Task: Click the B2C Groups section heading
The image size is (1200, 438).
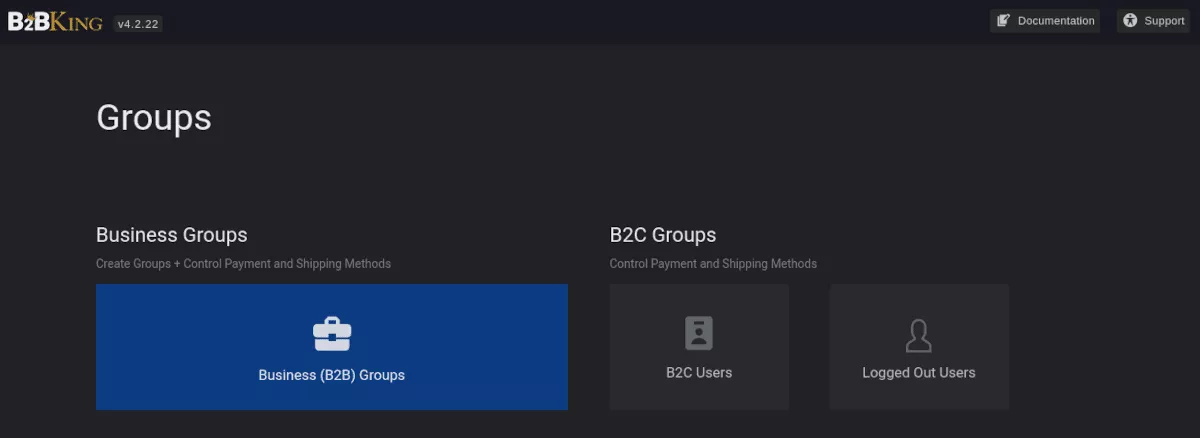Action: point(663,236)
